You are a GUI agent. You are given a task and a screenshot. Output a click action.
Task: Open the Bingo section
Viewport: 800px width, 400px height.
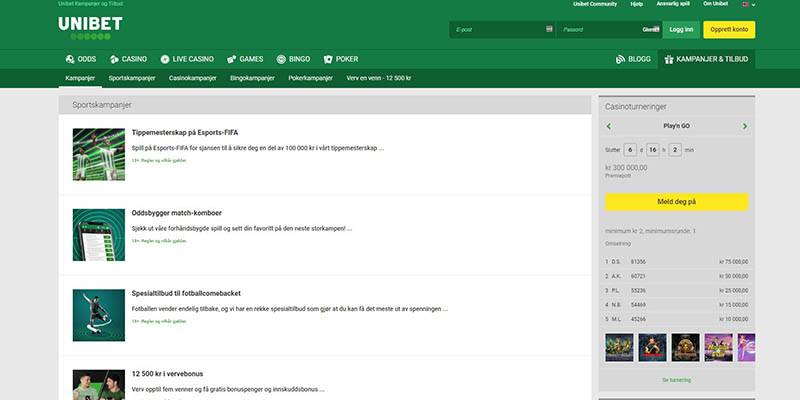[x=293, y=59]
